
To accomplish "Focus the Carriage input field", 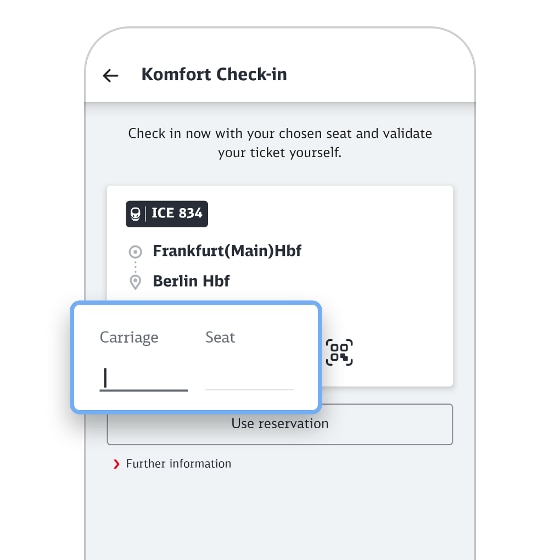I will coord(144,378).
